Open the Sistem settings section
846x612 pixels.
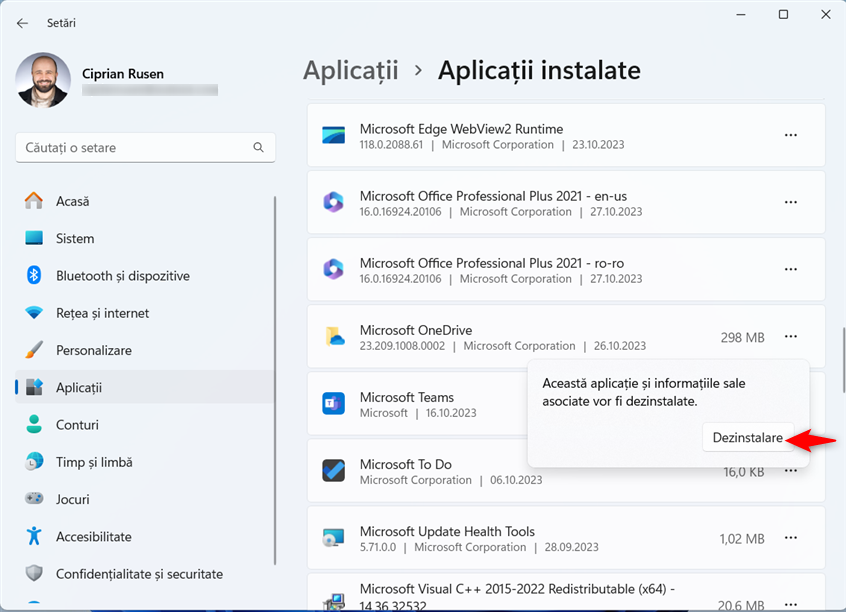(145, 239)
